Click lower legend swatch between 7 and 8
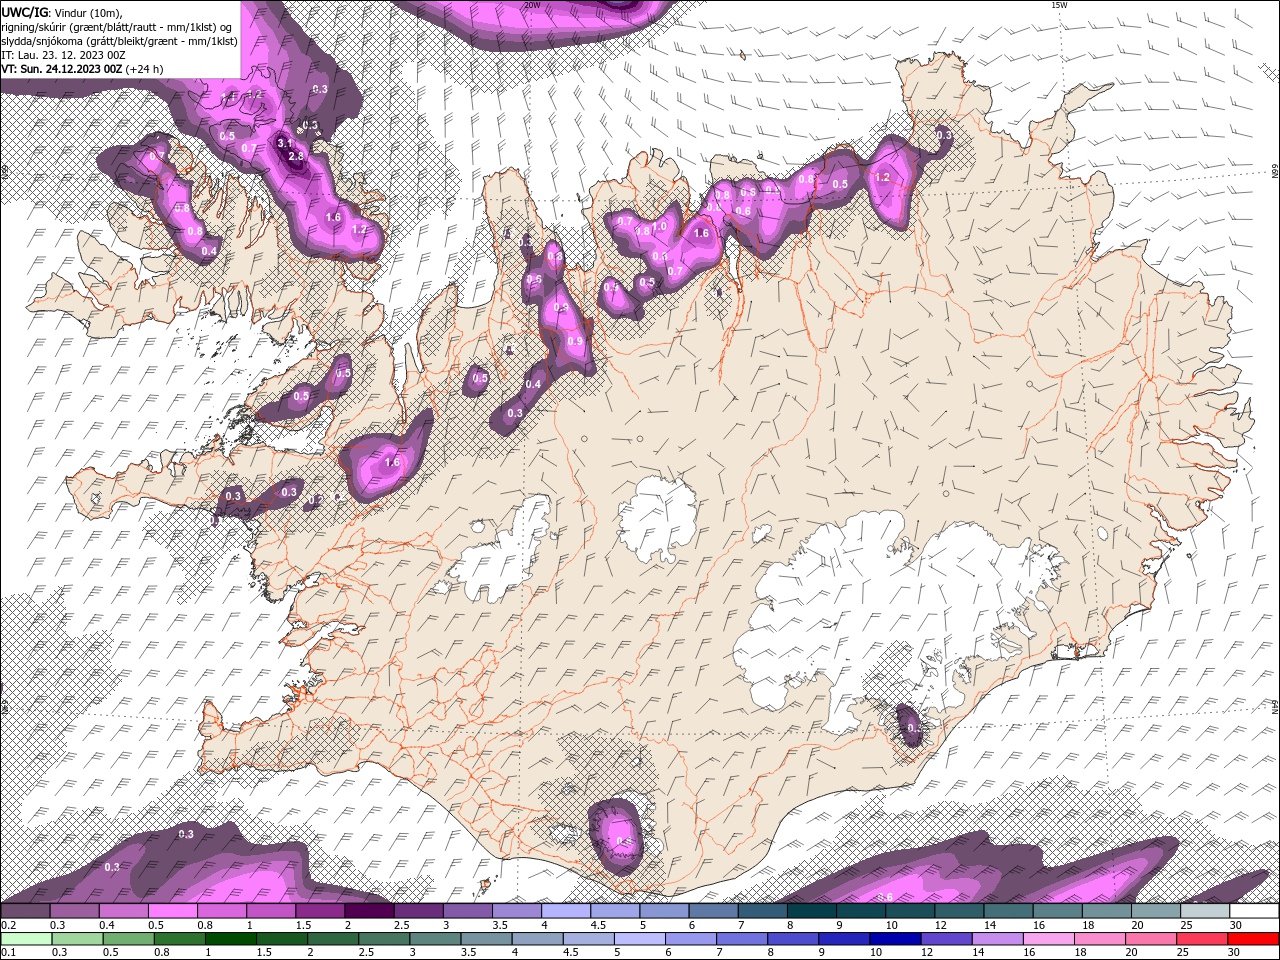This screenshot has width=1280, height=960. point(741,939)
